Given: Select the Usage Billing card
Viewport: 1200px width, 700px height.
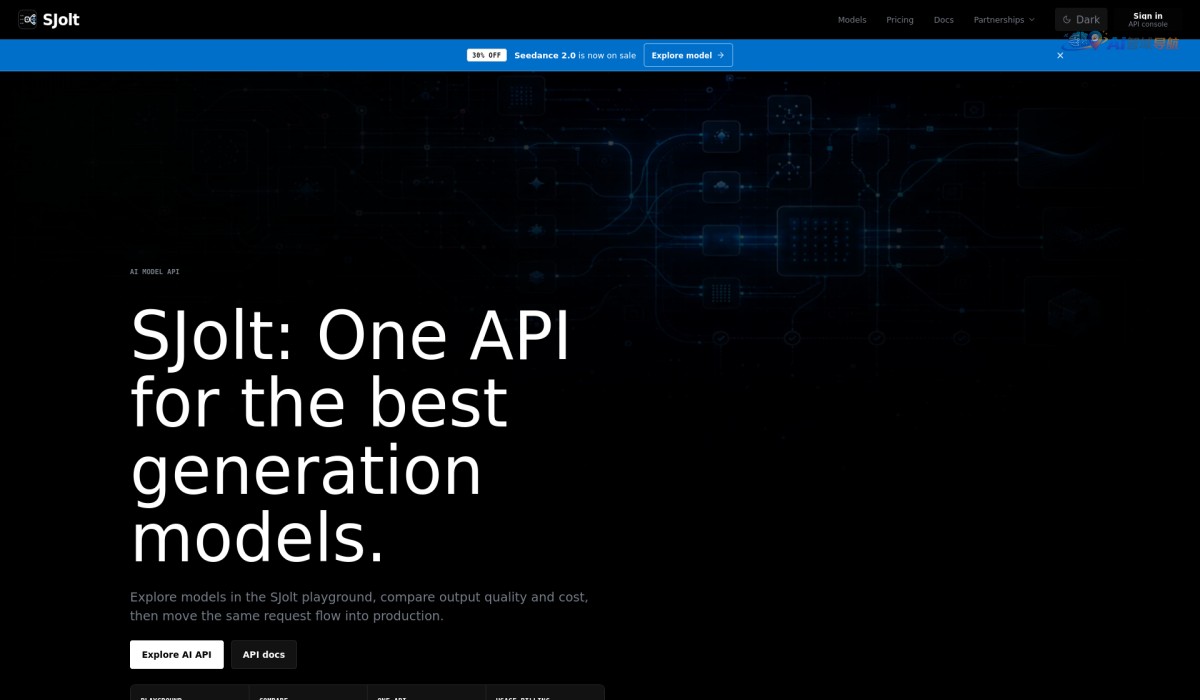Looking at the screenshot, I should click(x=545, y=693).
